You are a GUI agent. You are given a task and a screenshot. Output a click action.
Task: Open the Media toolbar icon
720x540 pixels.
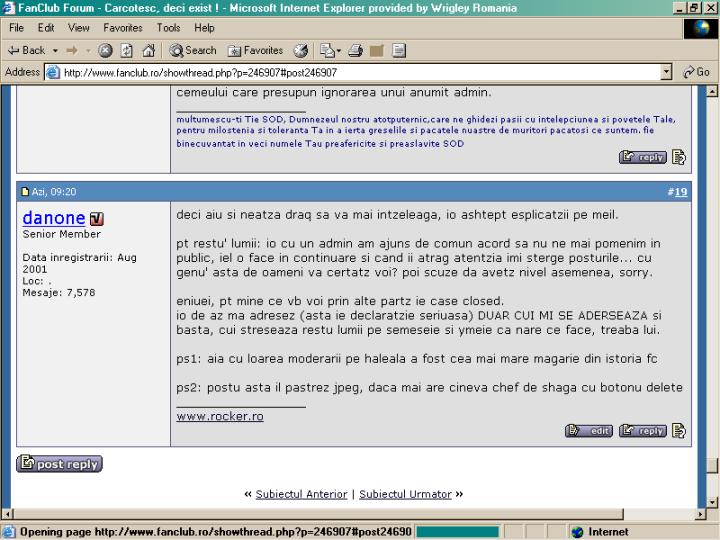tap(301, 50)
